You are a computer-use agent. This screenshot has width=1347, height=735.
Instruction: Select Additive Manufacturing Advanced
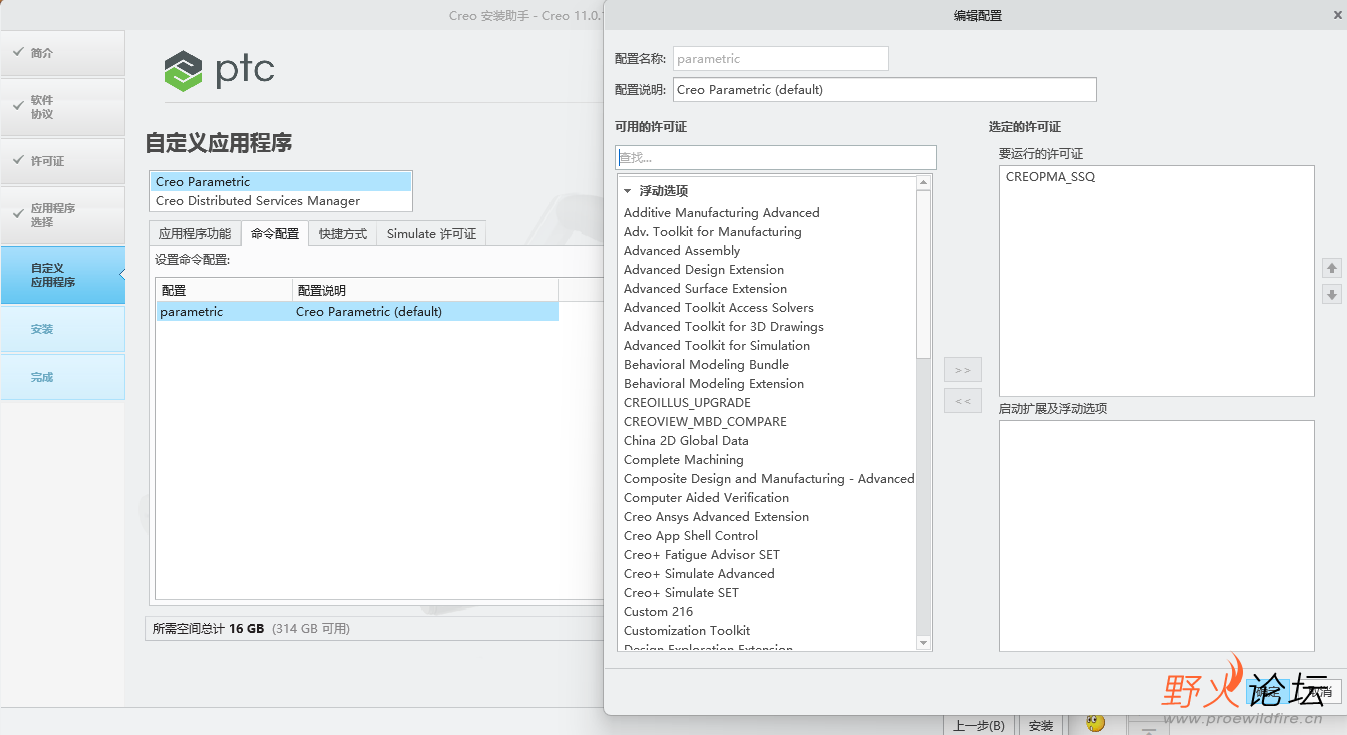coord(721,213)
